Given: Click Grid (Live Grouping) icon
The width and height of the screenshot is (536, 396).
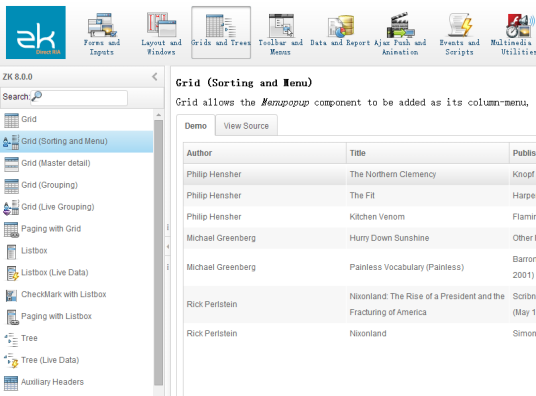Looking at the screenshot, I should [11, 208].
